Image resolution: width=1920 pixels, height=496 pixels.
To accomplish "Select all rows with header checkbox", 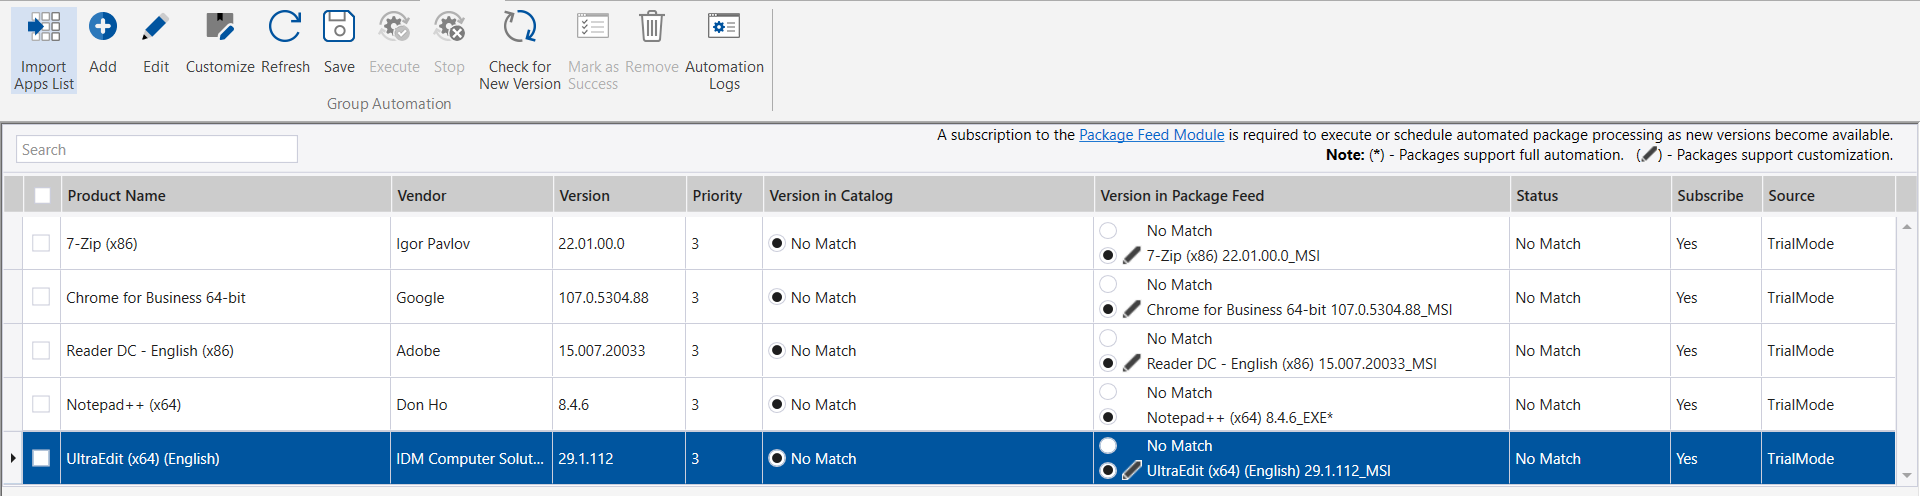I will click(x=42, y=196).
